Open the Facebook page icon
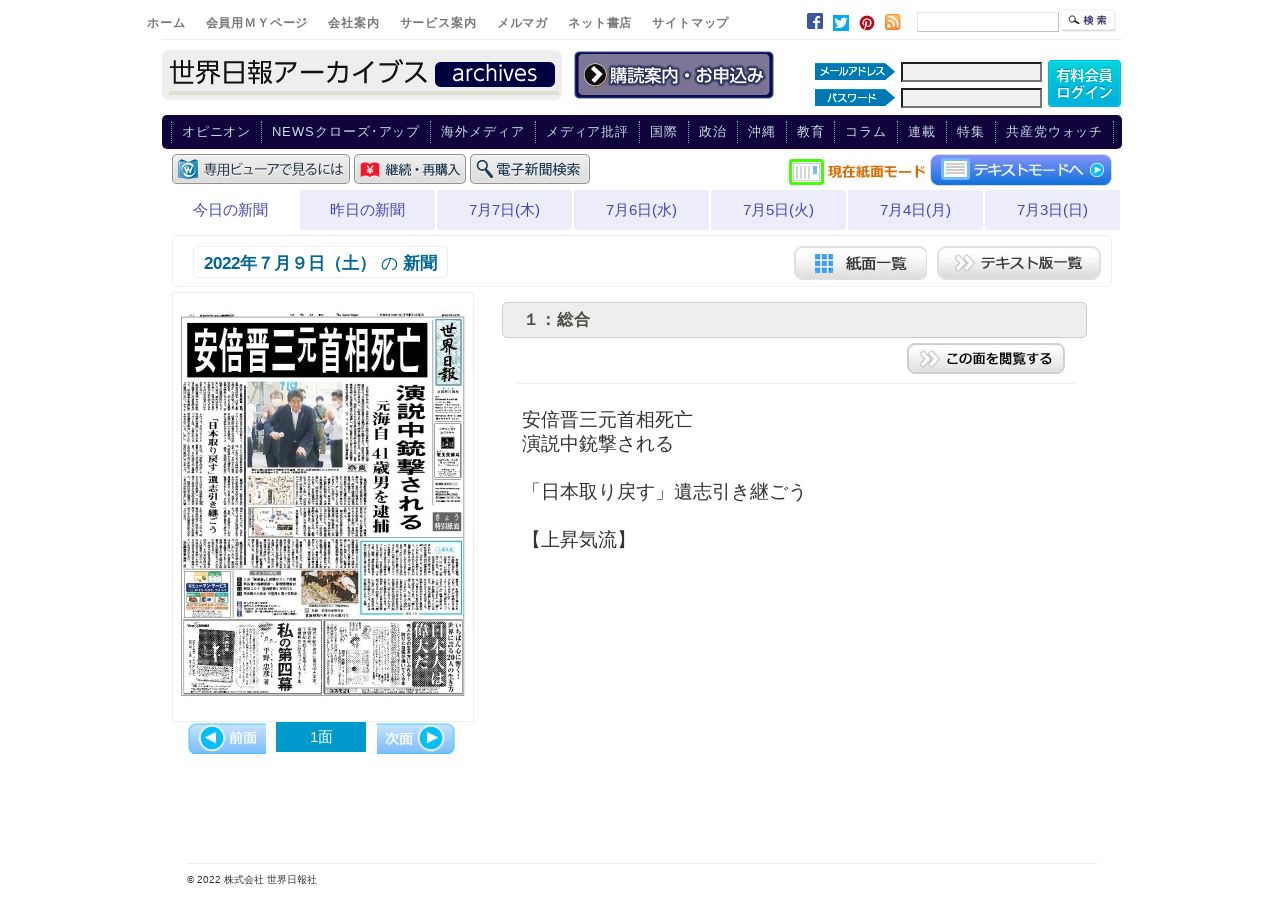This screenshot has width=1284, height=913. pos(815,21)
